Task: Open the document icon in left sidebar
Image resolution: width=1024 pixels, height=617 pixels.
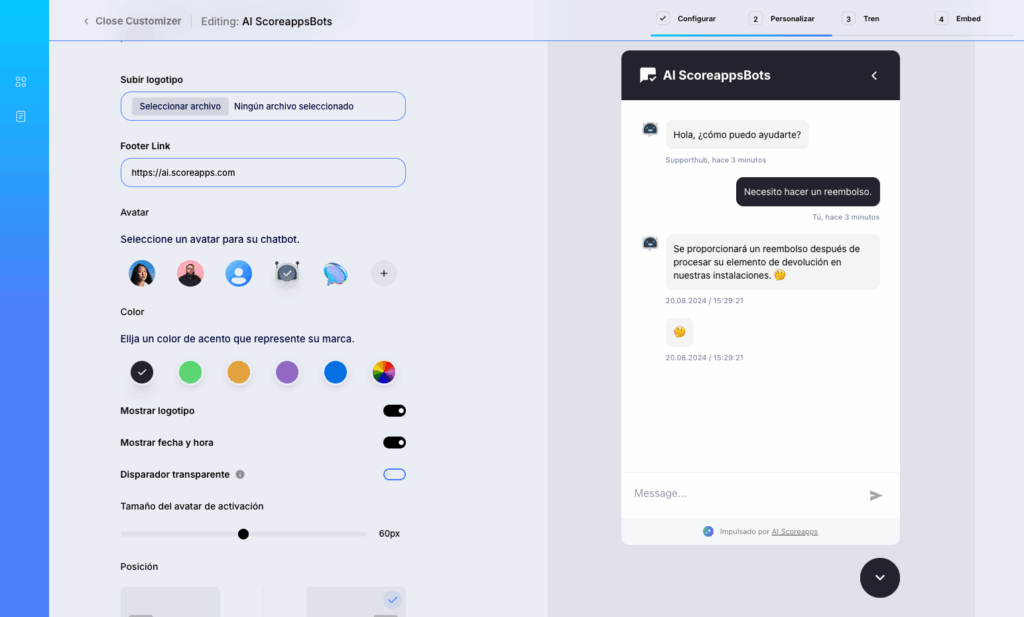Action: (21, 116)
